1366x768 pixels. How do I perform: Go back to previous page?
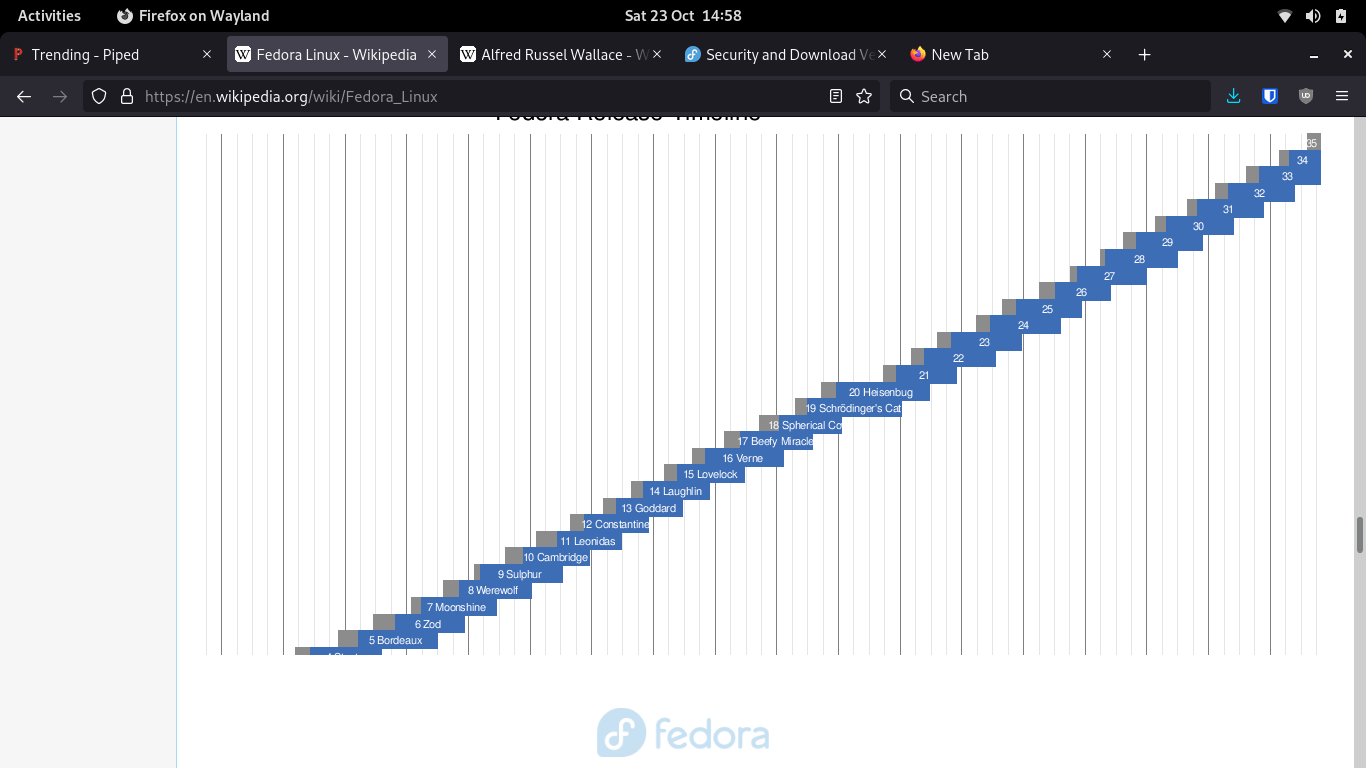coord(24,96)
